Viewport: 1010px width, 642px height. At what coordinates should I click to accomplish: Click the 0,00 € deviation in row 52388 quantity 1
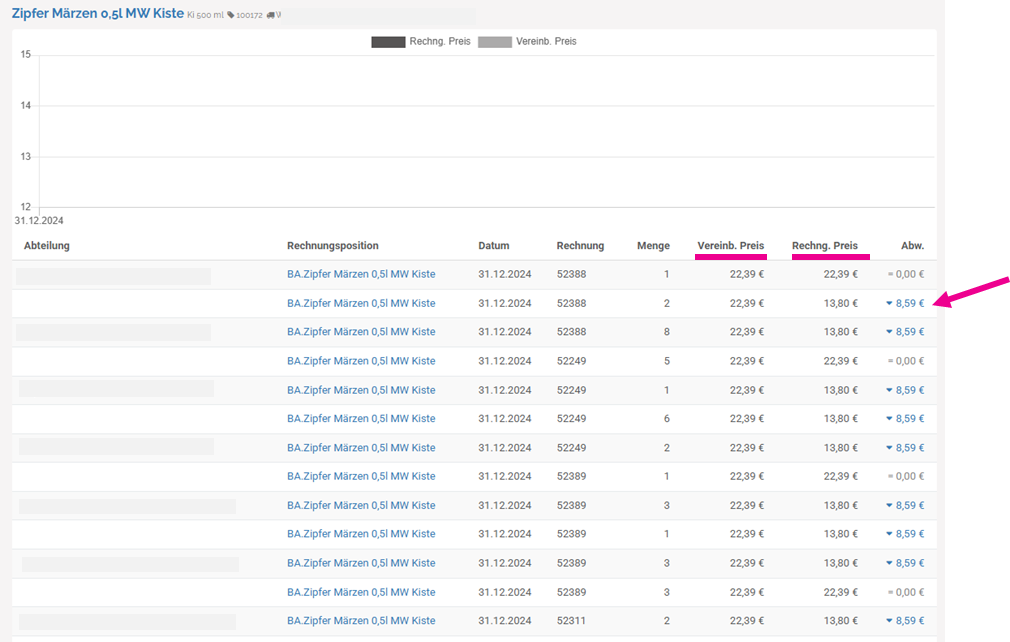[906, 274]
